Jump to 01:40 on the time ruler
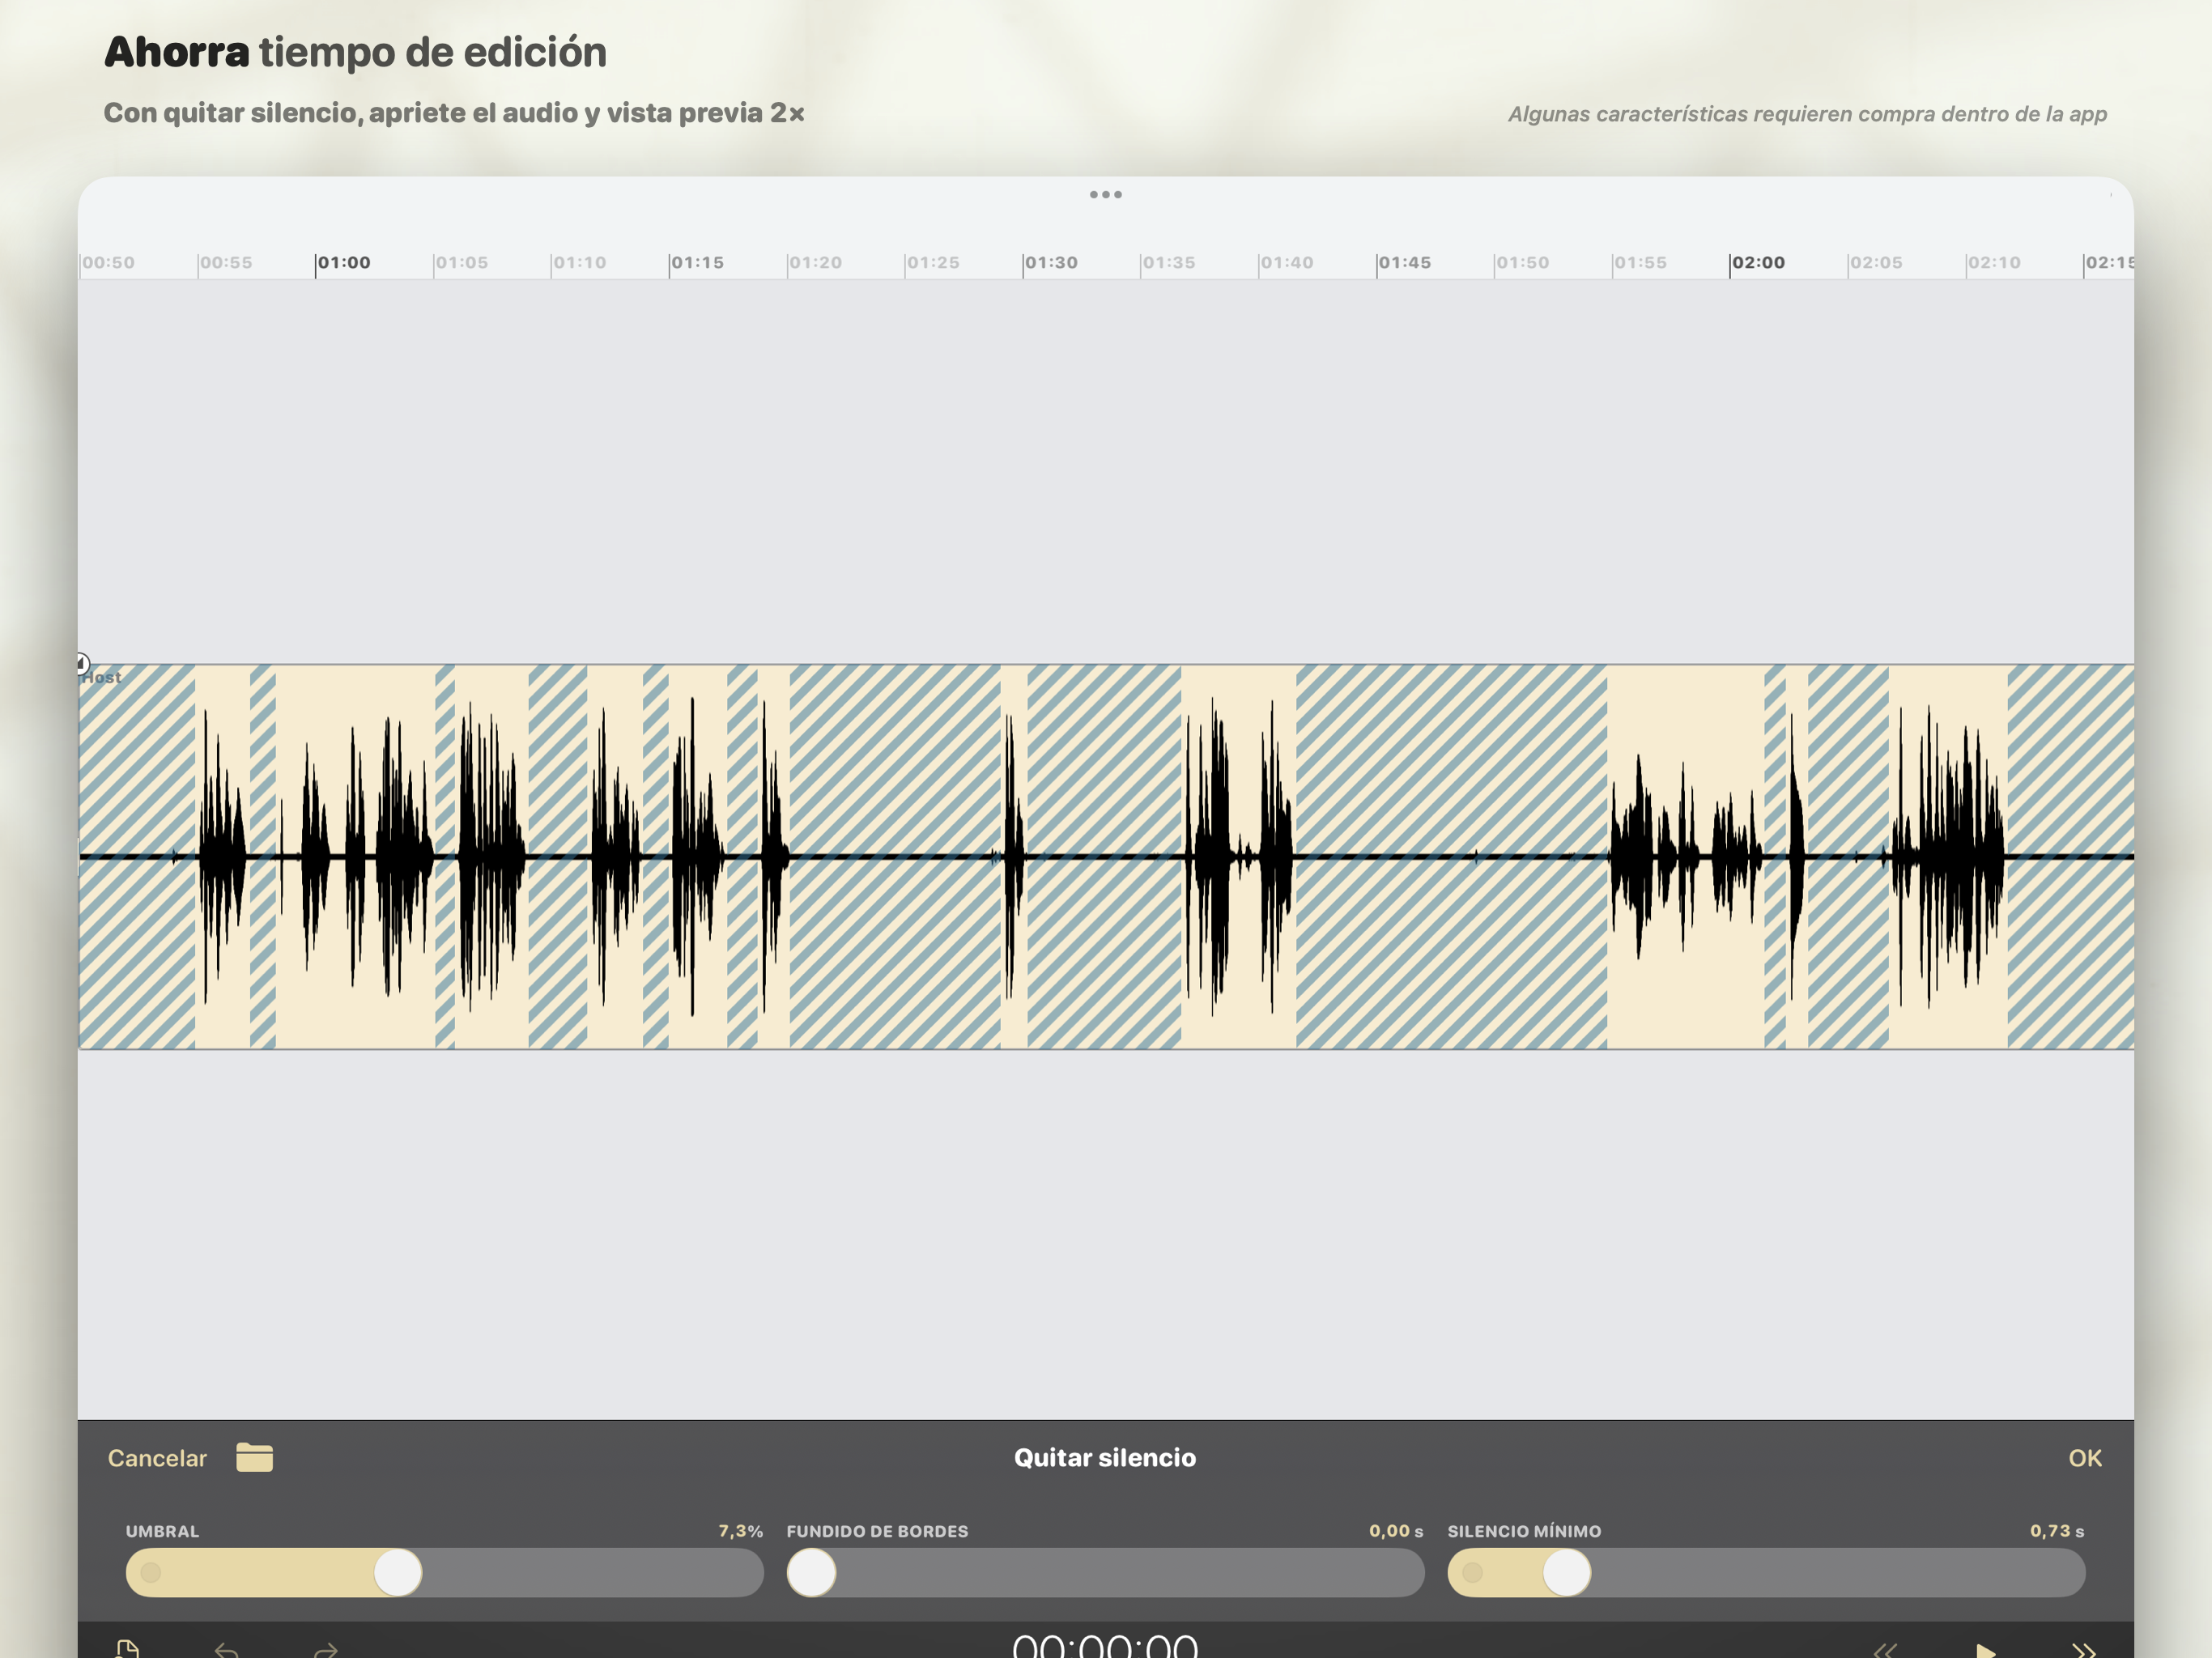The height and width of the screenshot is (1658, 2212). (1287, 263)
